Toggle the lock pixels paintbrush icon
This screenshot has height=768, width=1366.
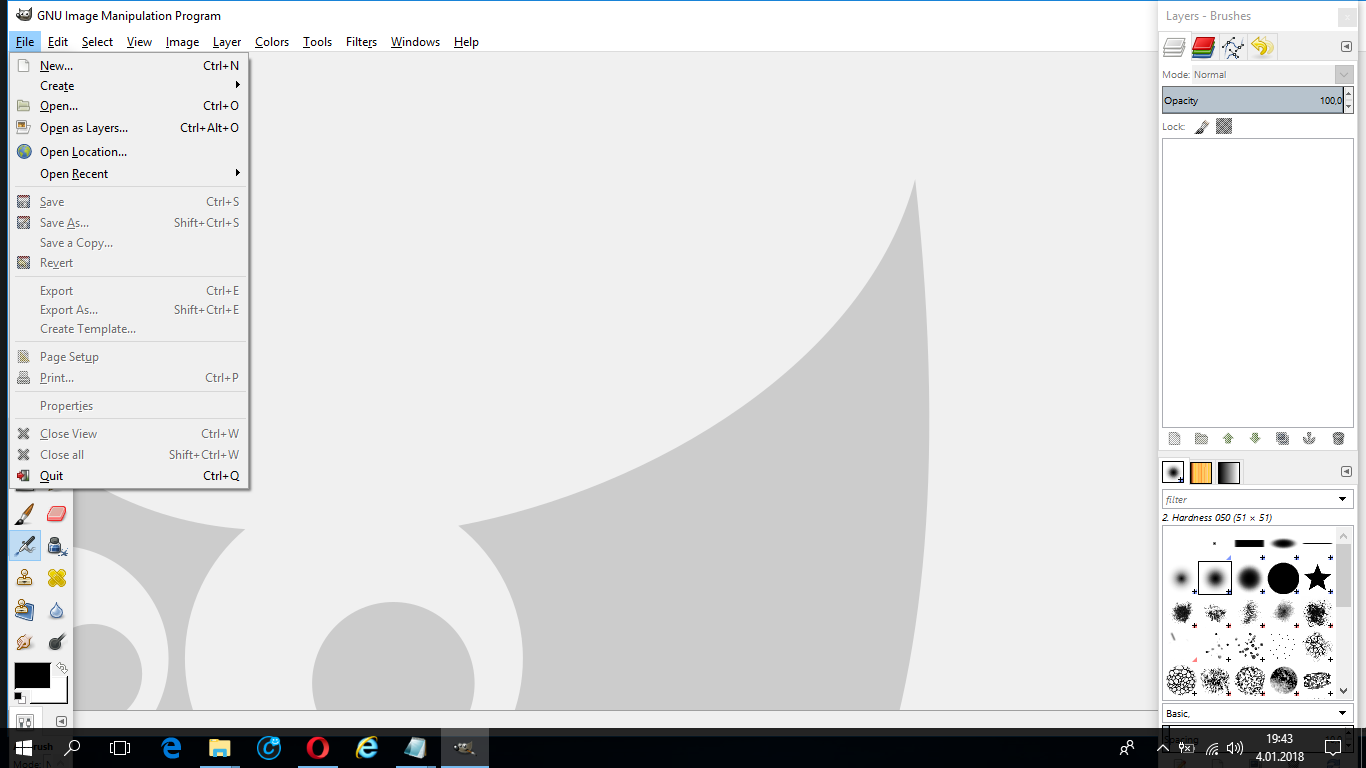tap(1202, 127)
